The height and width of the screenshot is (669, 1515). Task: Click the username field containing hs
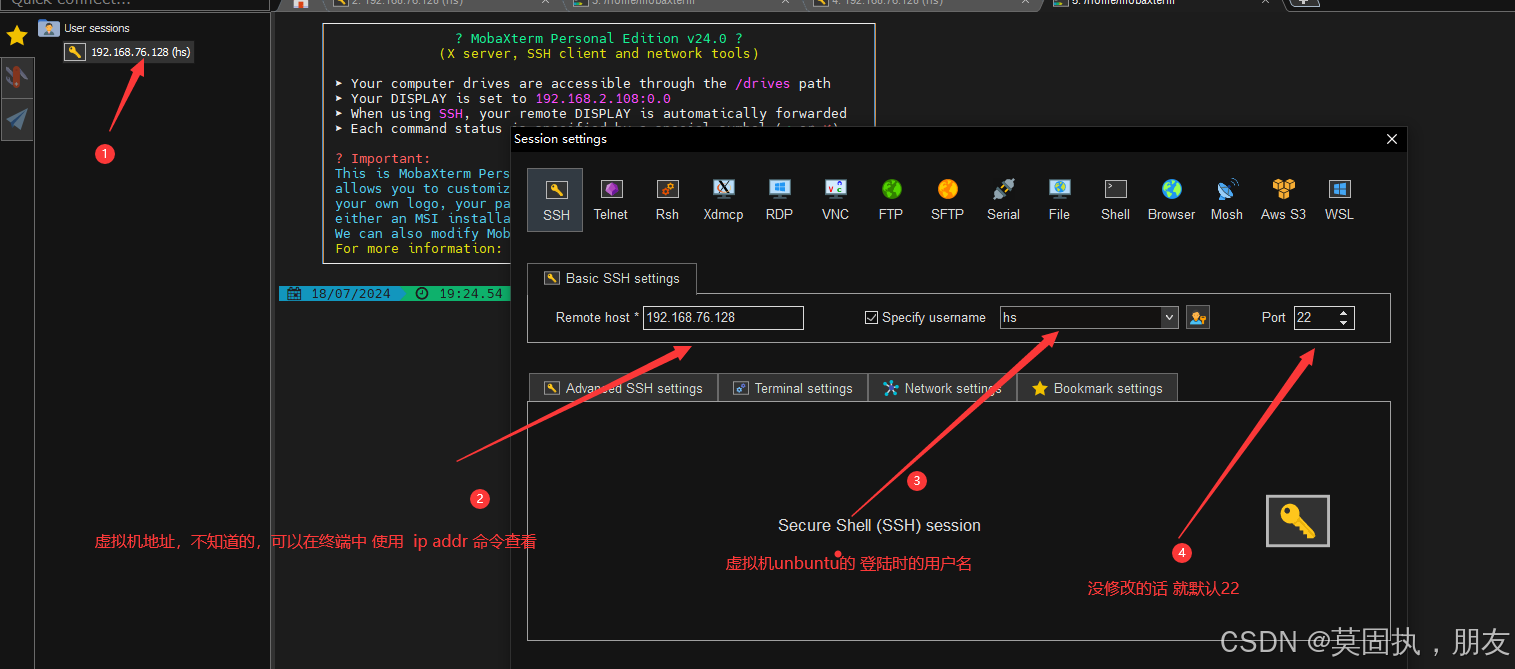(x=1081, y=317)
